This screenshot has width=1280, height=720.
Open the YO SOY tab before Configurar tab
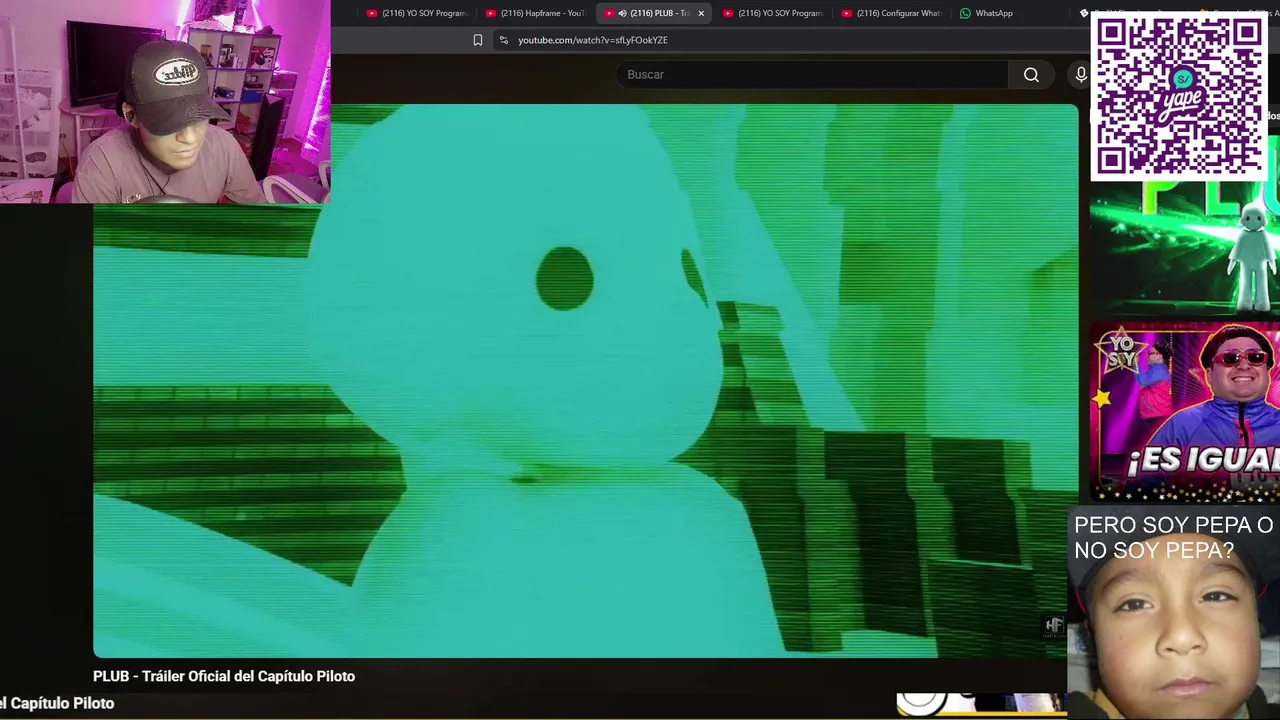pyautogui.click(x=772, y=13)
